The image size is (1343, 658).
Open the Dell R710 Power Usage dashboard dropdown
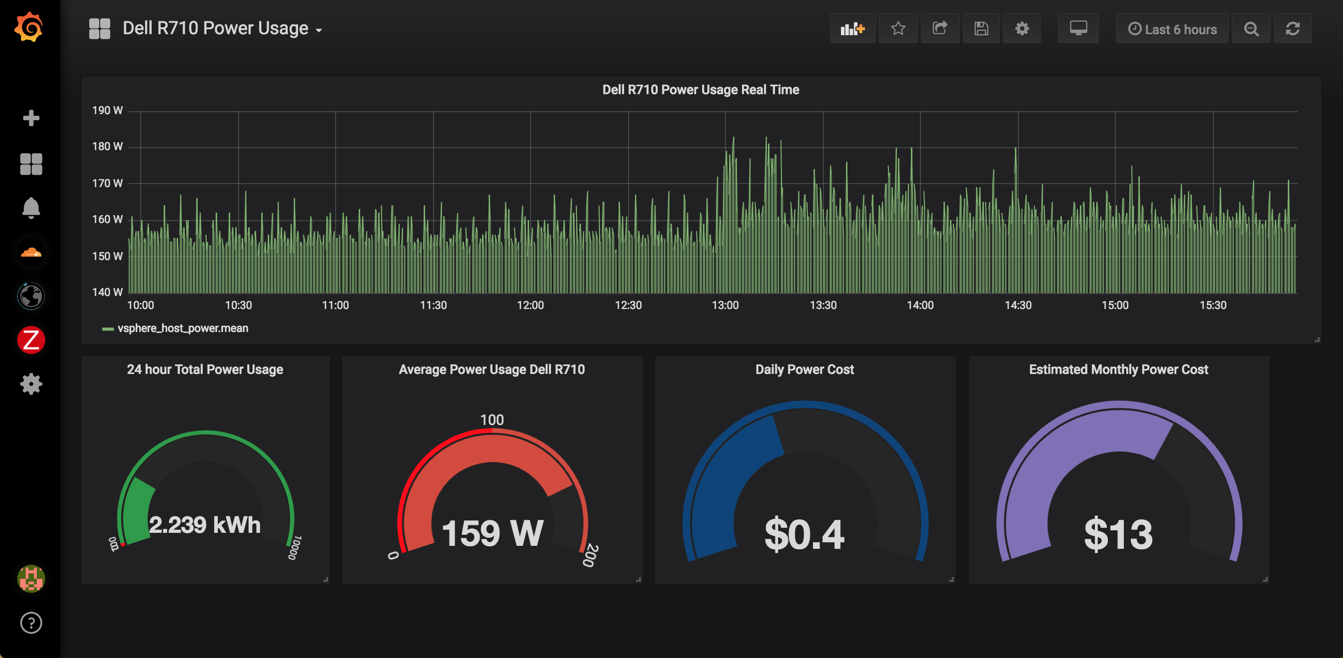click(x=222, y=29)
